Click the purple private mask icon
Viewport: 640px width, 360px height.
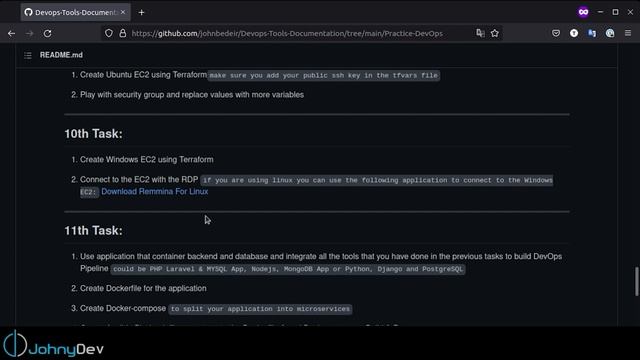[583, 12]
